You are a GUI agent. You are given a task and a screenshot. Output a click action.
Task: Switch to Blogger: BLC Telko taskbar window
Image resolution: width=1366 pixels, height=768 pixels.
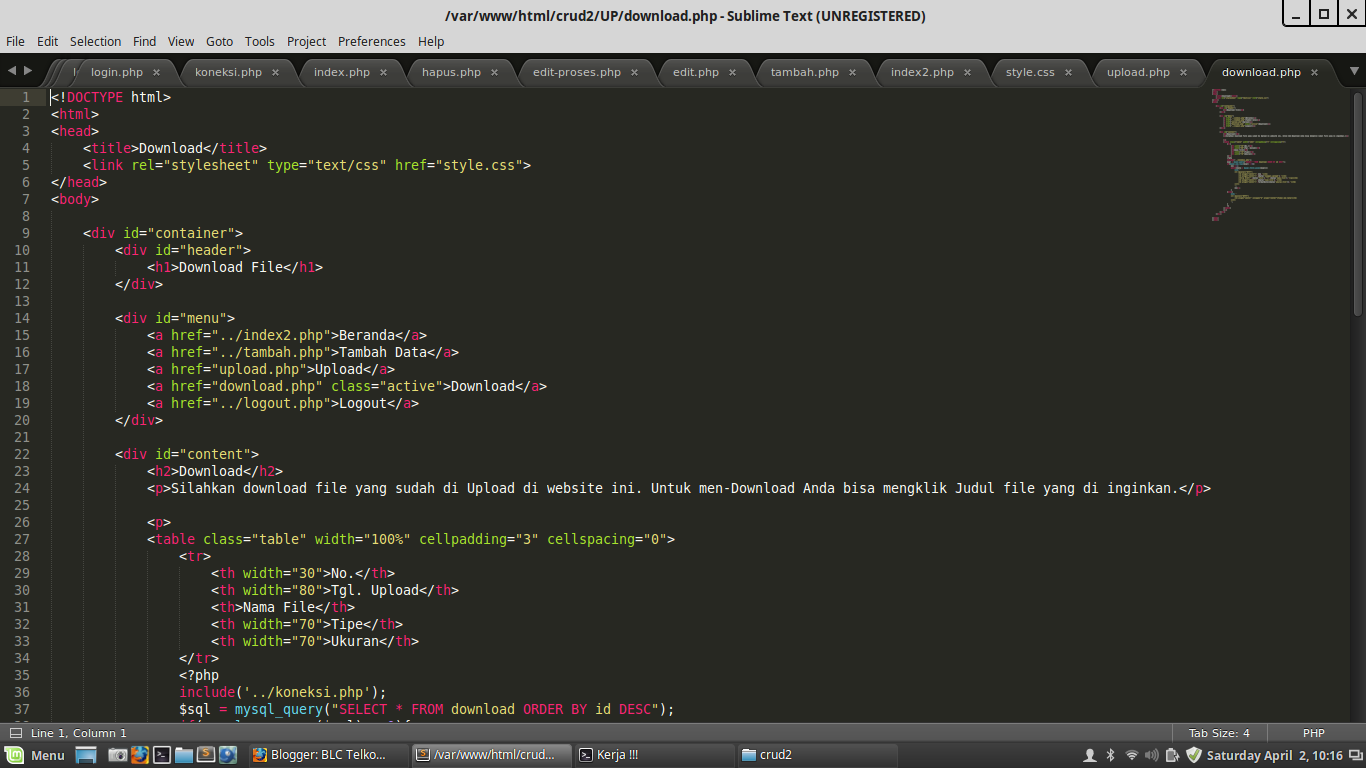329,755
